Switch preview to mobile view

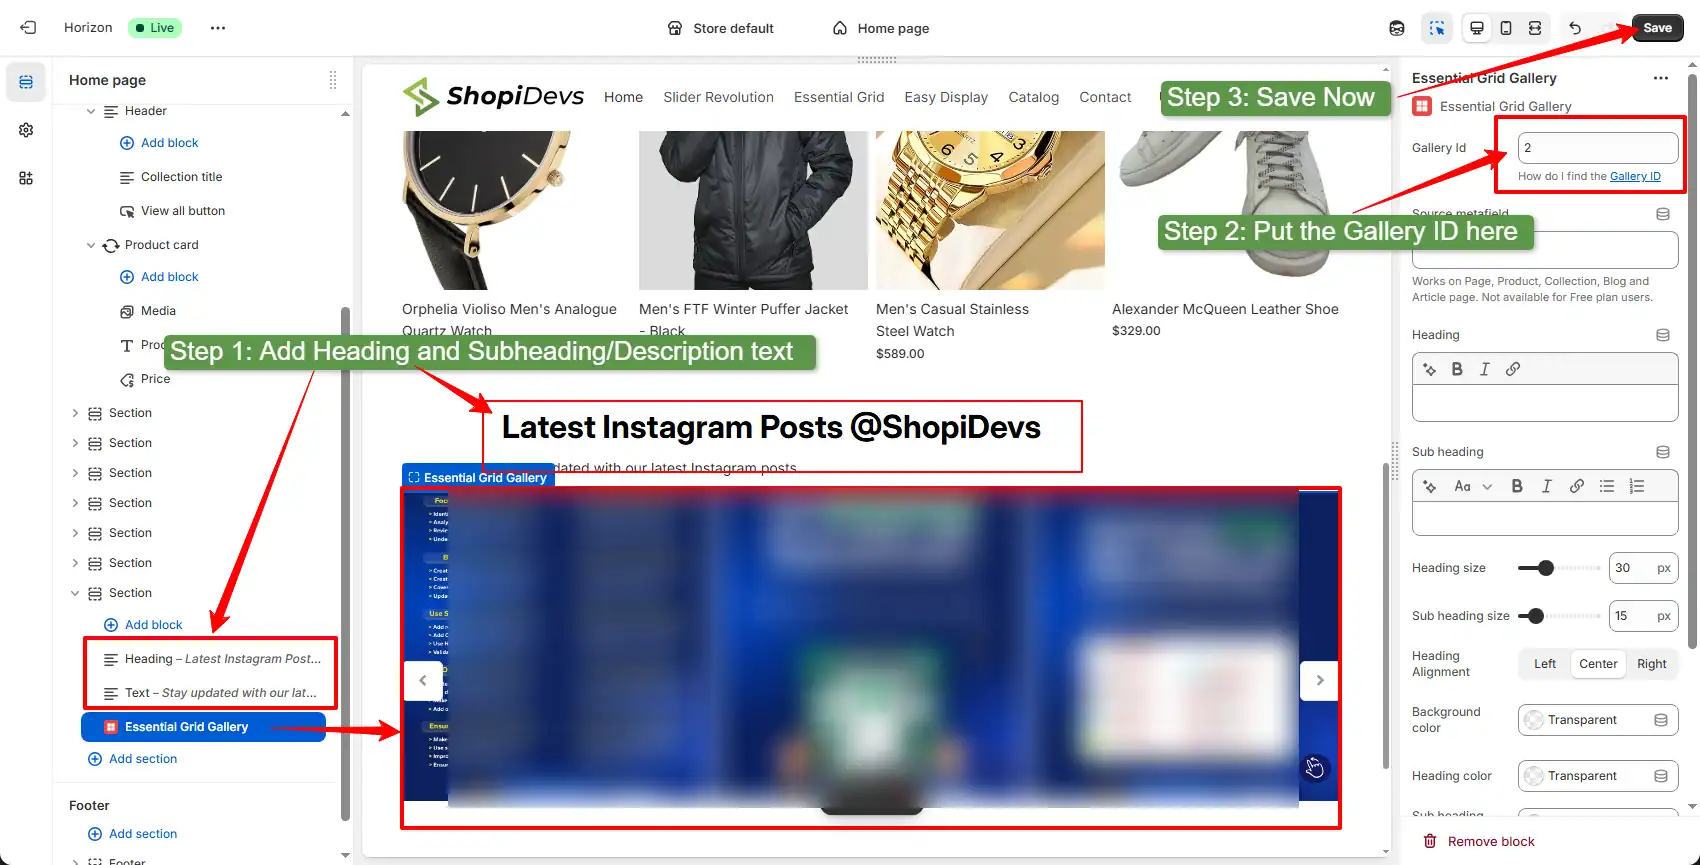(x=1506, y=28)
